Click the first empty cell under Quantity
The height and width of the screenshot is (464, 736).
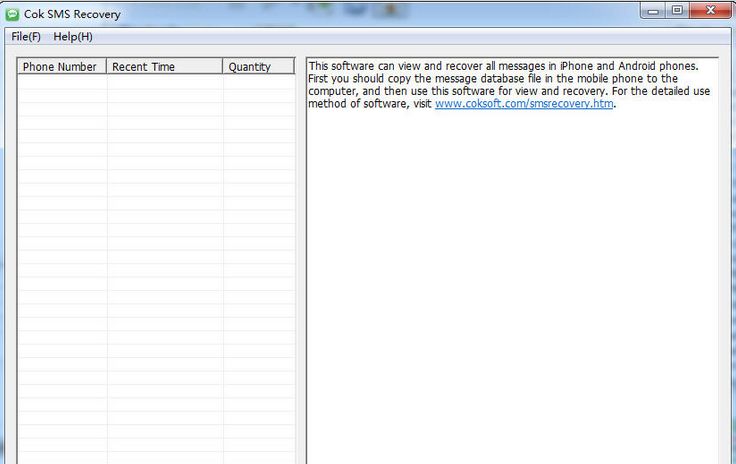coord(258,83)
